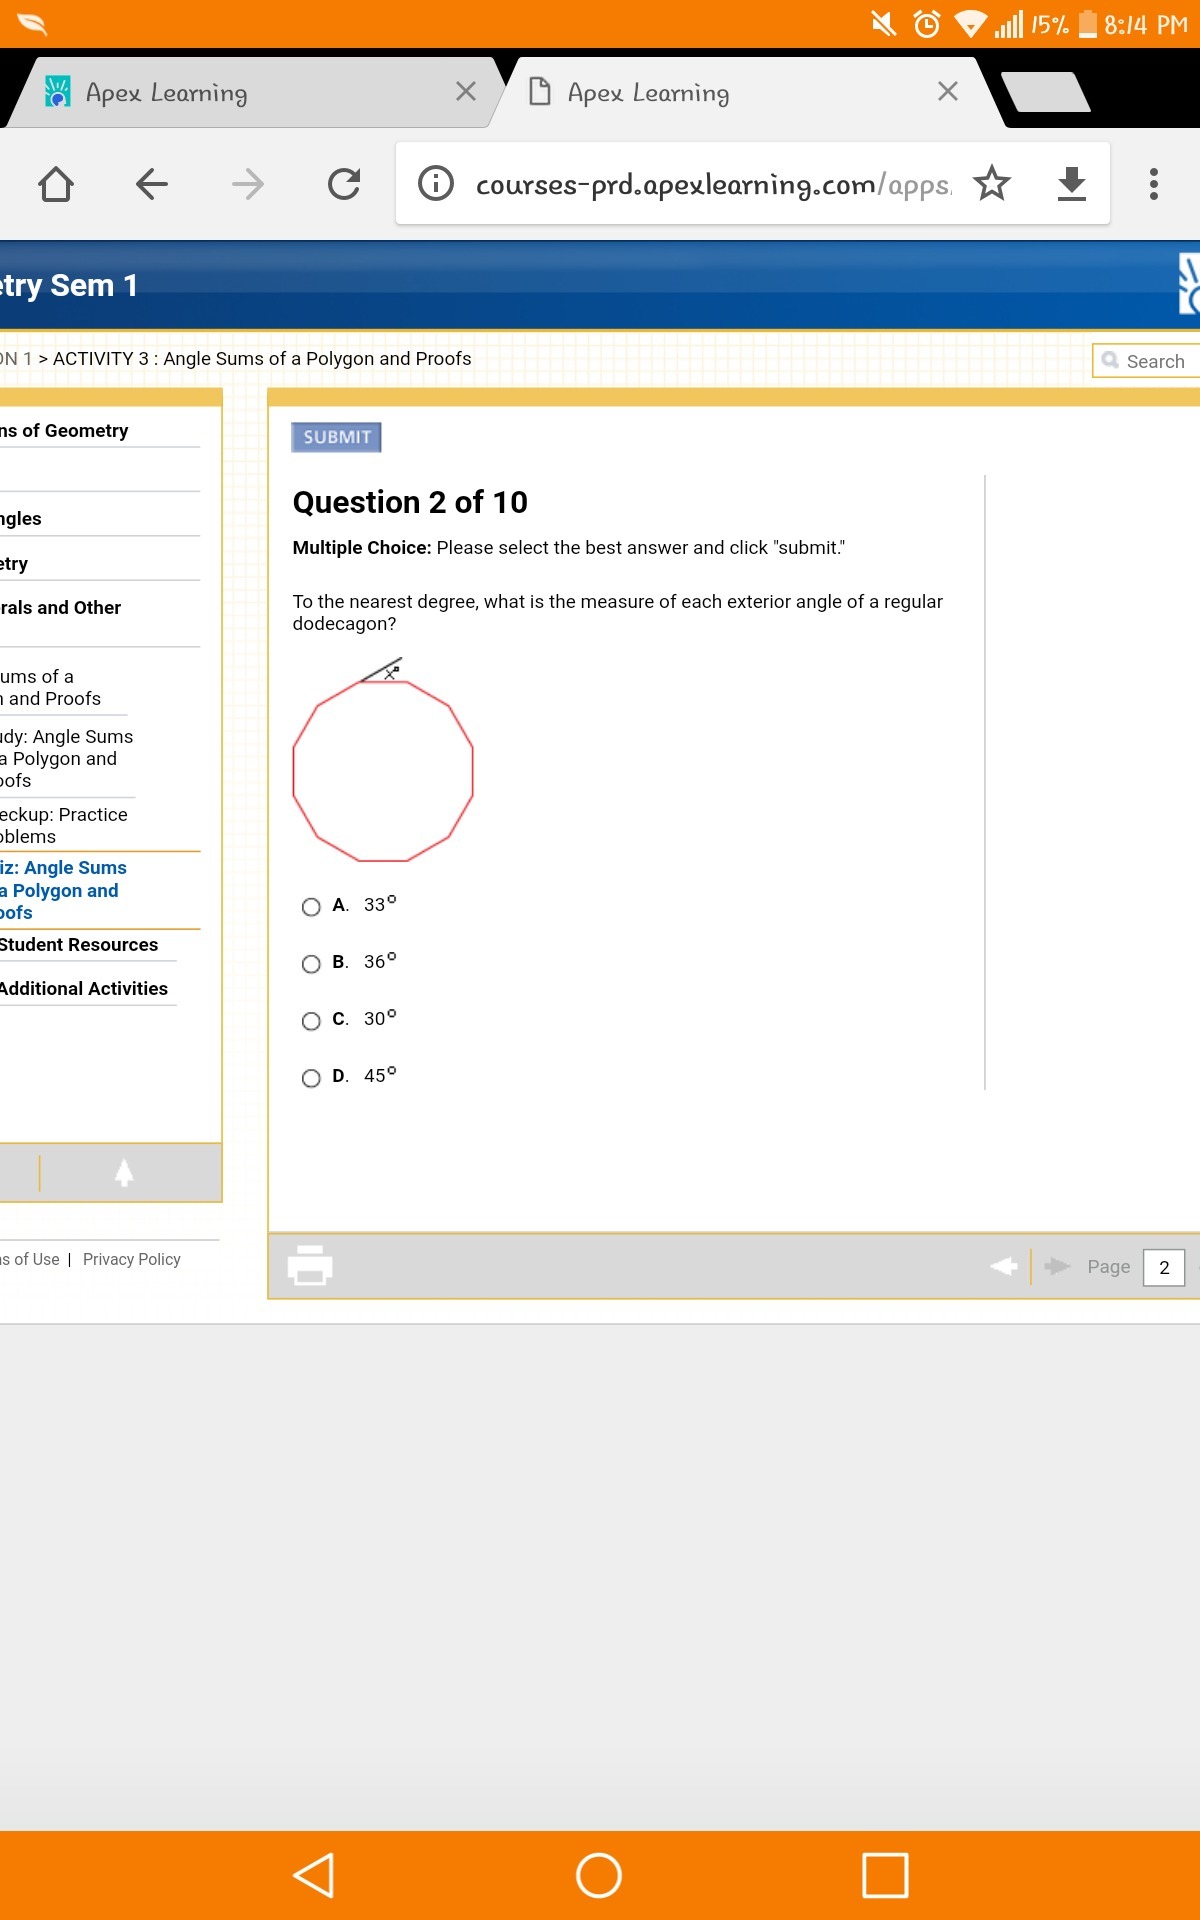This screenshot has height=1920, width=1200.
Task: Open the Checkup: Practice Problems item
Action: pyautogui.click(x=64, y=826)
